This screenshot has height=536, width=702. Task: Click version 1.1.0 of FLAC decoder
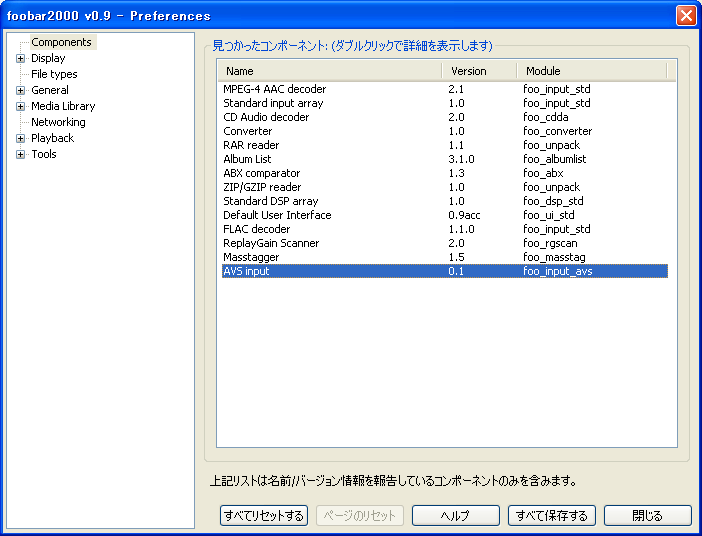tap(461, 229)
